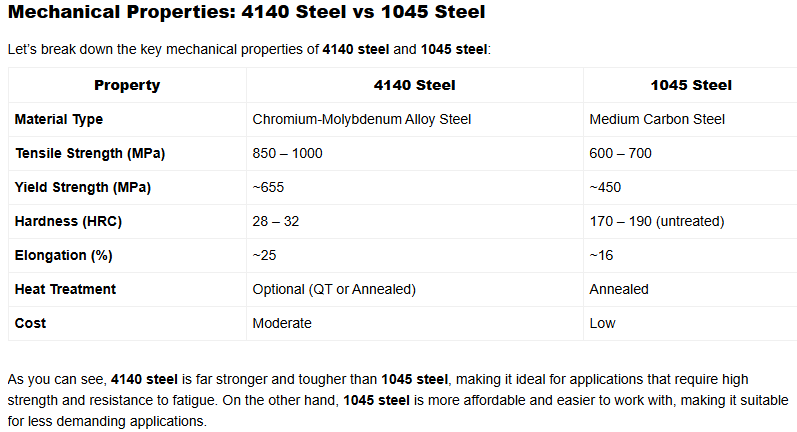This screenshot has height=432, width=797.
Task: Click the '~25' elongation value
Action: click(265, 255)
